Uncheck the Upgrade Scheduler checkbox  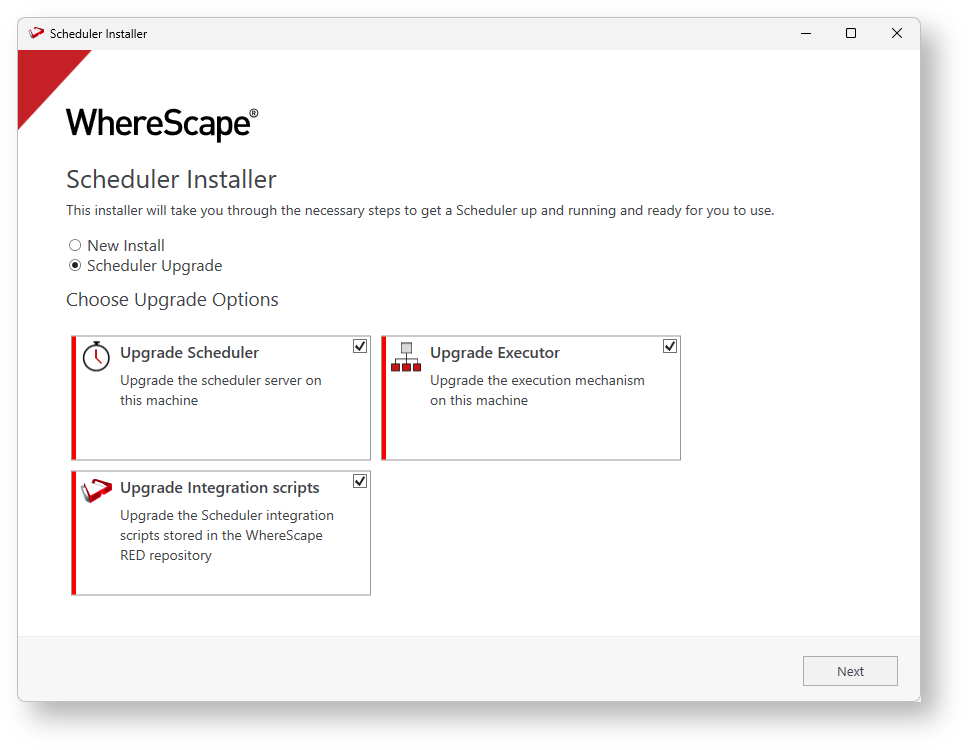[360, 346]
